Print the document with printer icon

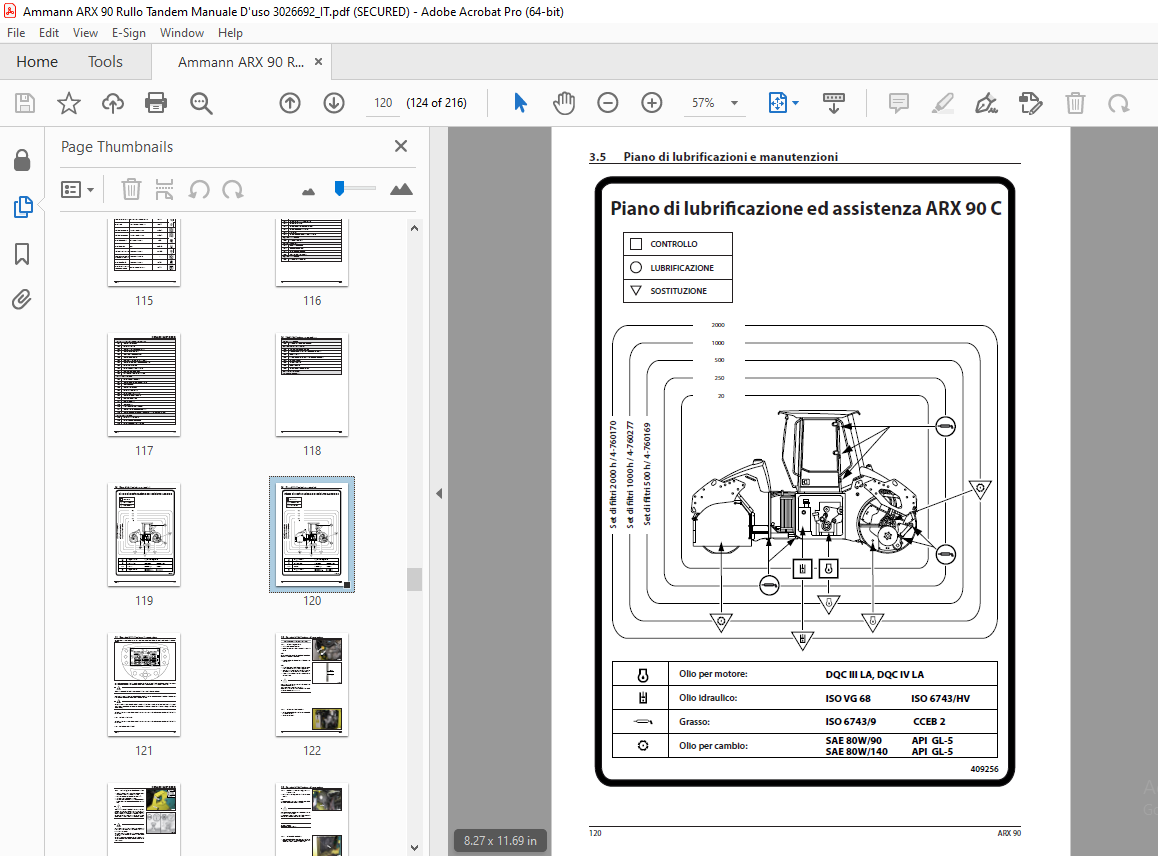click(156, 103)
